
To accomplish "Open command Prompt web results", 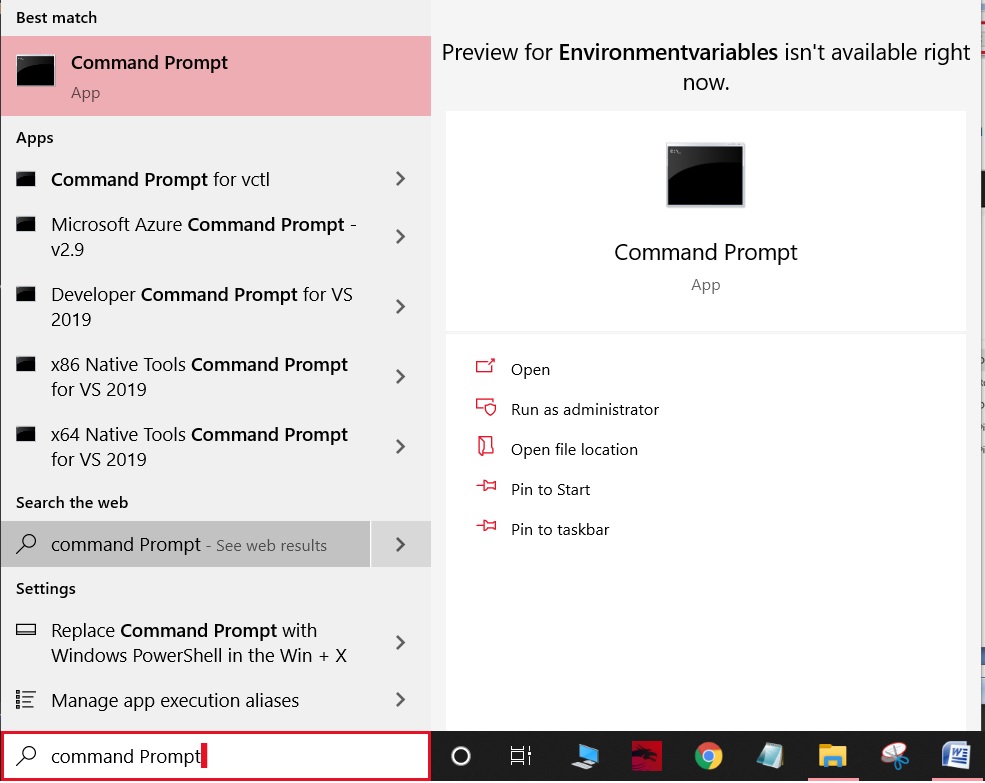I will 185,544.
